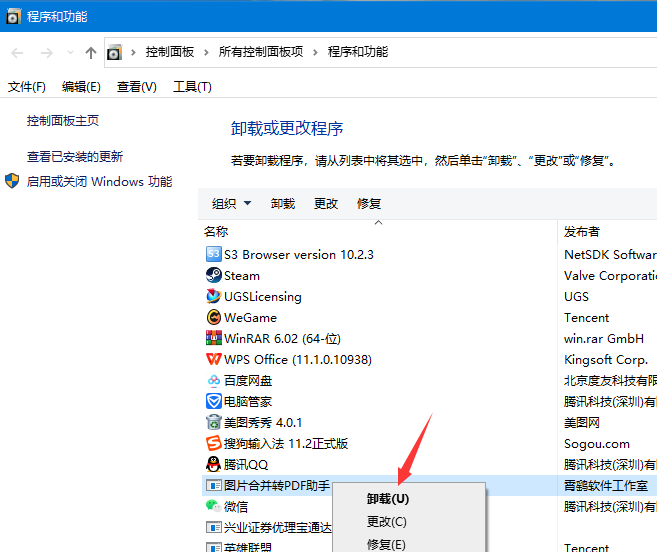Click the 电脑管家 shield icon
Screen dimensions: 657x552
(214, 402)
